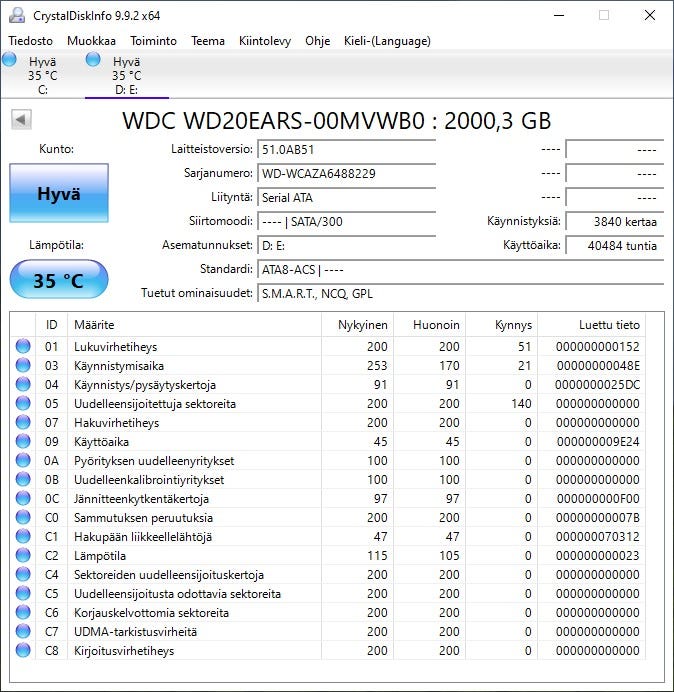Click status orb of Korjauskelvottomia sektoreita row
Image resolution: width=674 pixels, height=692 pixels.
pyautogui.click(x=23, y=612)
